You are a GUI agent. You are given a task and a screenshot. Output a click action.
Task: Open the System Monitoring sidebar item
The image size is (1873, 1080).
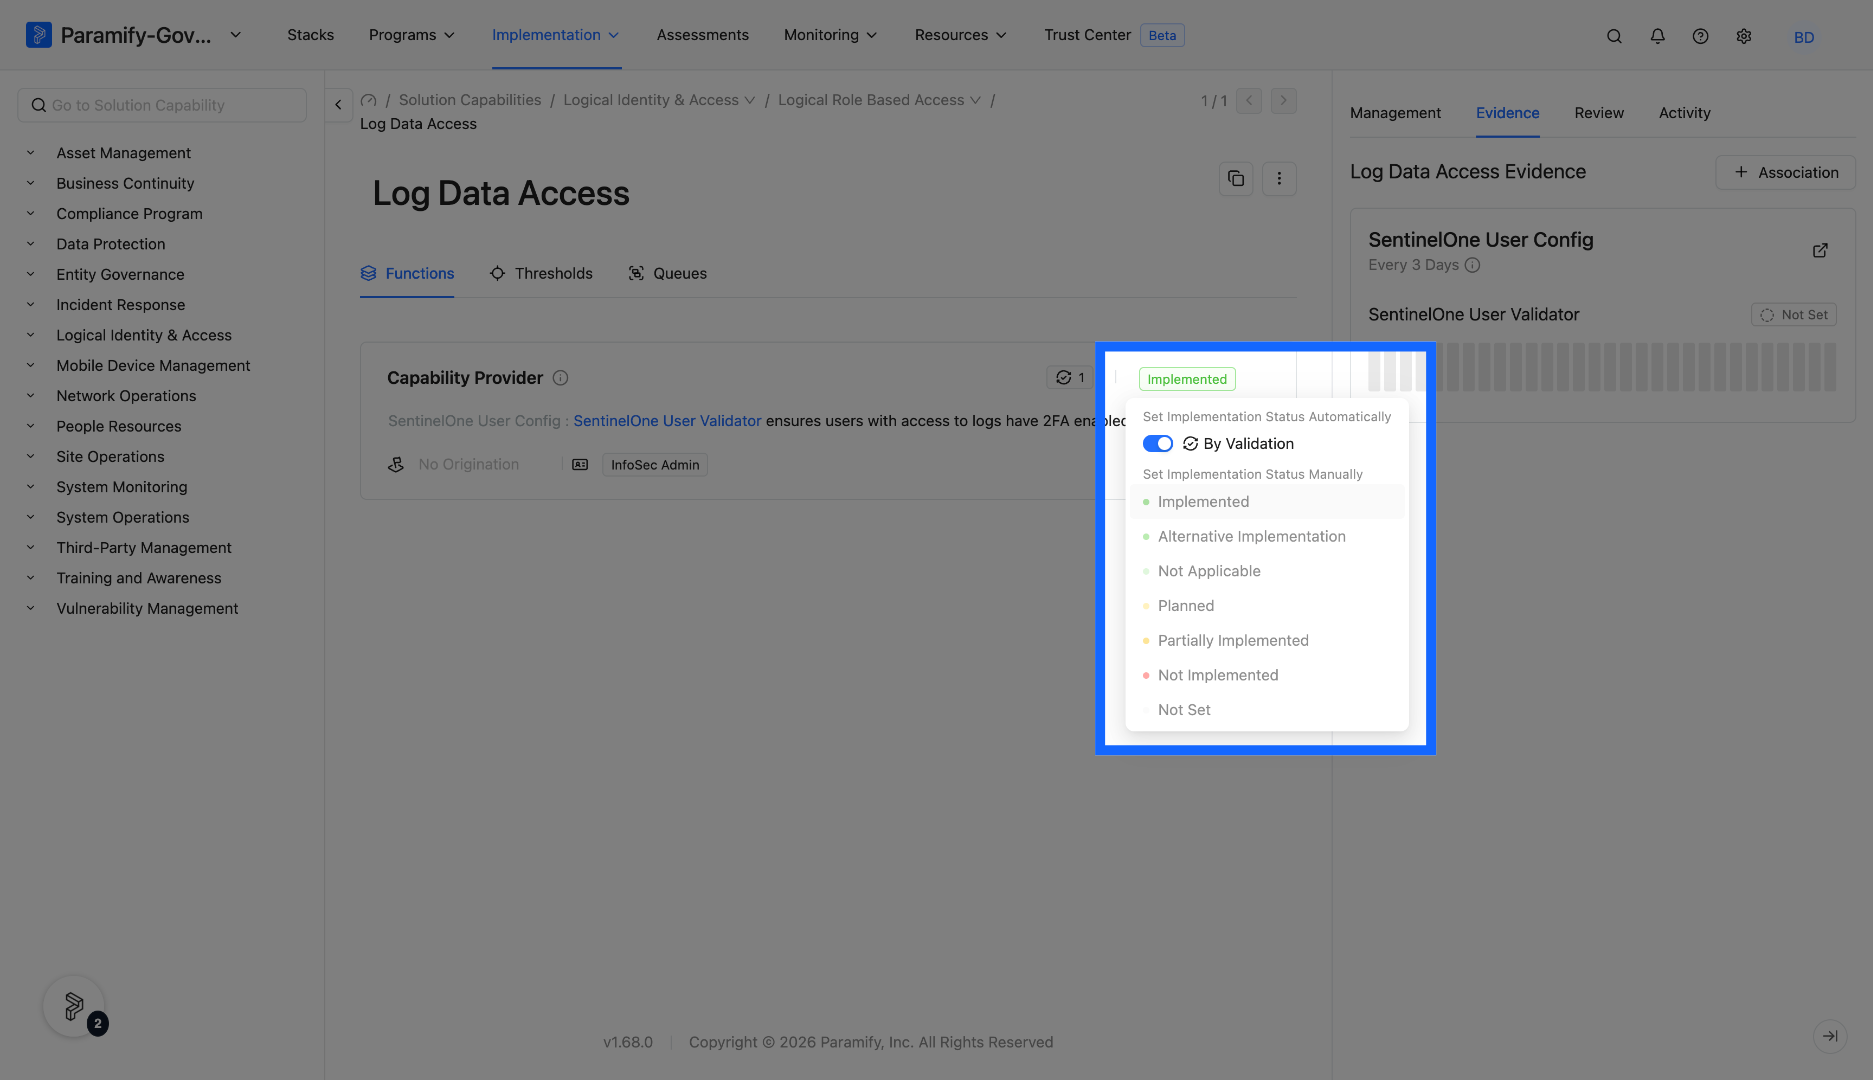(122, 487)
